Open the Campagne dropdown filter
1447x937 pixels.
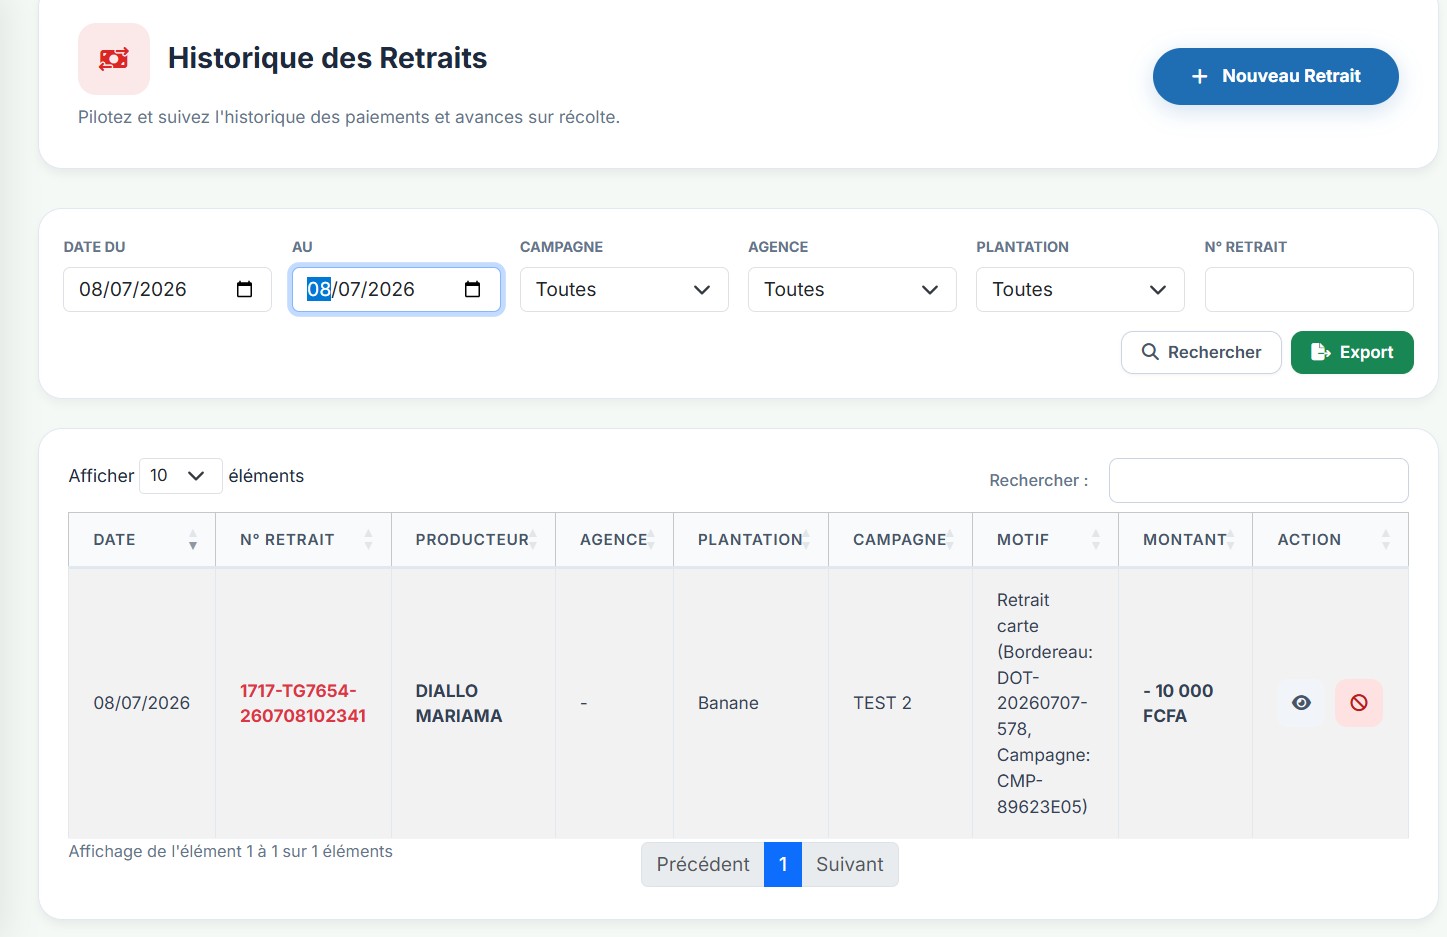pos(624,290)
